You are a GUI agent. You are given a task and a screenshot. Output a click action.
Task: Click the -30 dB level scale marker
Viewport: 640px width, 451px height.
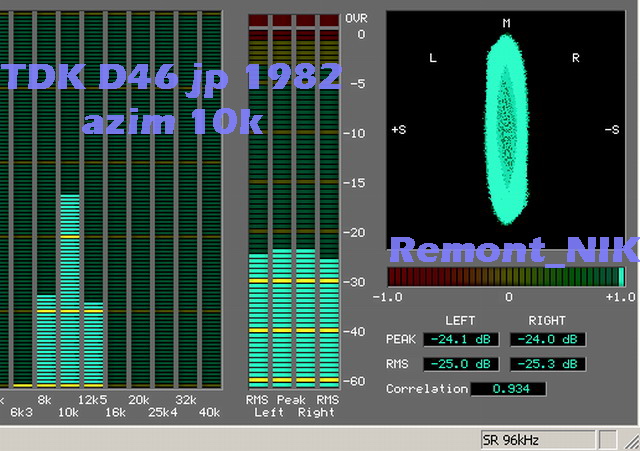click(x=355, y=283)
